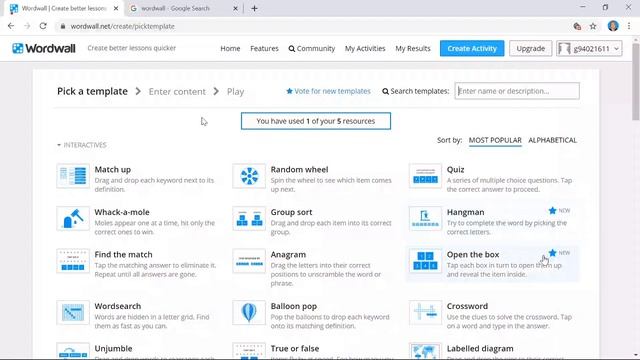
Task: Sort templates ALPHABETICAL
Action: 552,140
